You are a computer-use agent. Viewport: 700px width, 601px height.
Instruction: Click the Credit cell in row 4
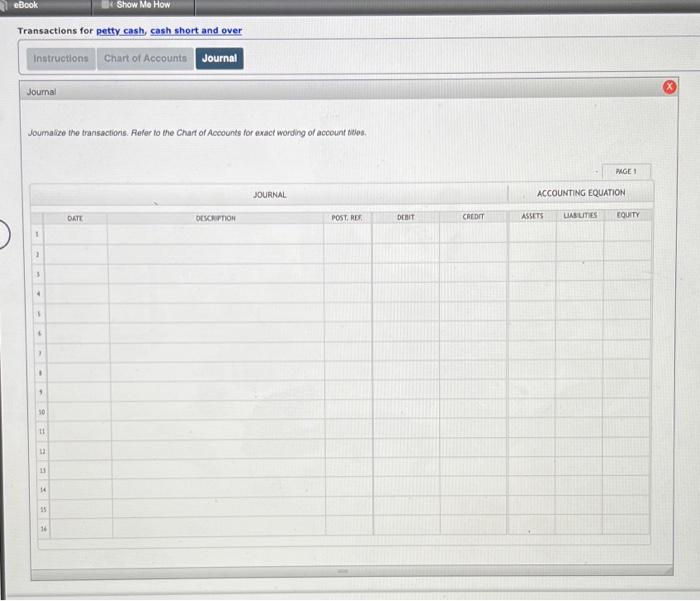point(473,292)
